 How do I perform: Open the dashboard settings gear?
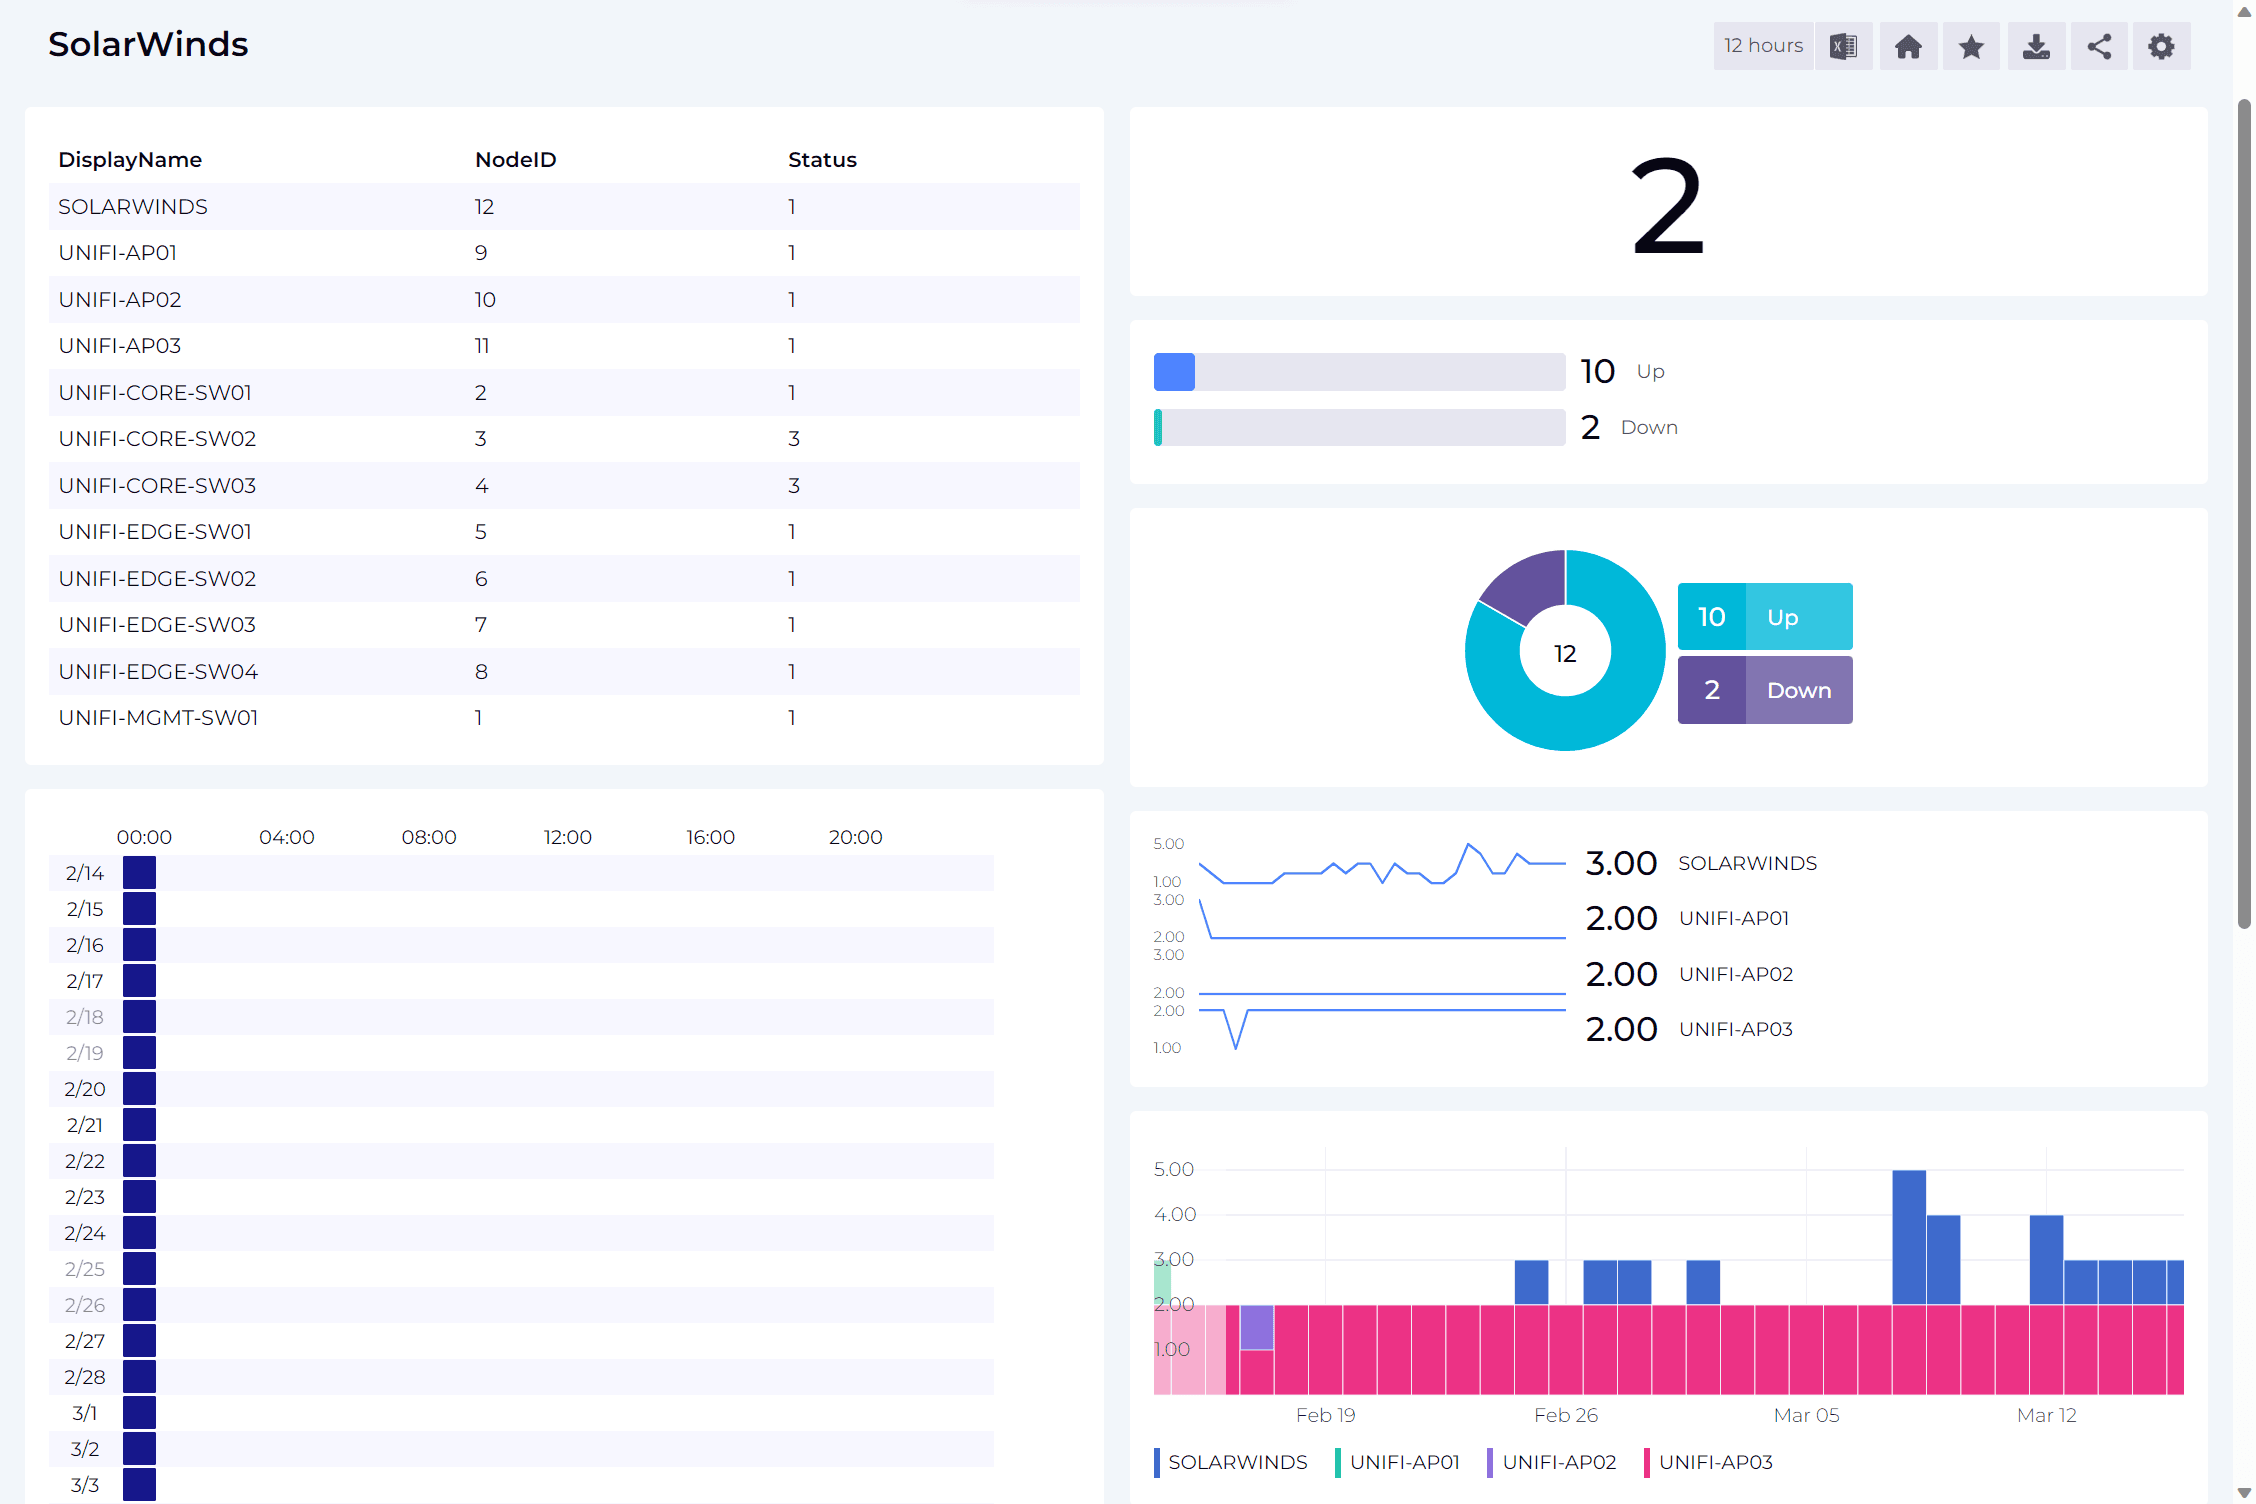pyautogui.click(x=2162, y=46)
